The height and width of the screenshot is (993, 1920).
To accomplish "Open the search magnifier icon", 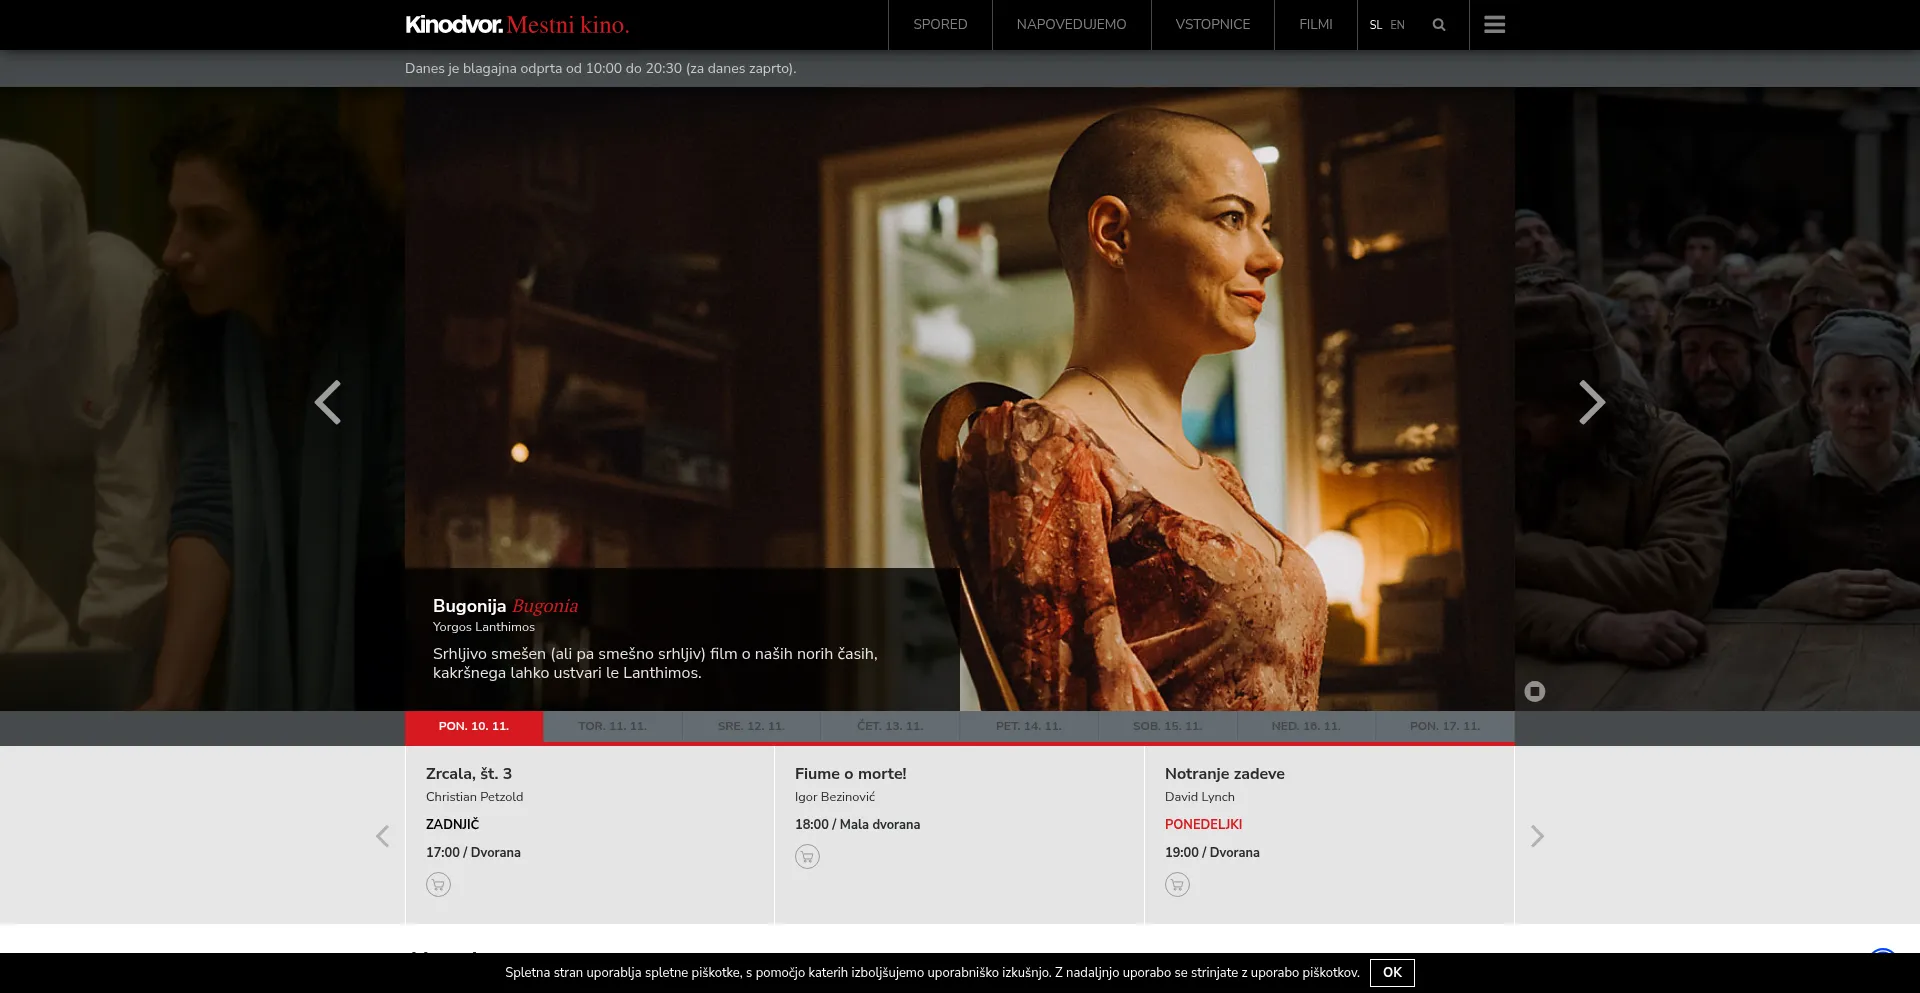I will point(1438,25).
